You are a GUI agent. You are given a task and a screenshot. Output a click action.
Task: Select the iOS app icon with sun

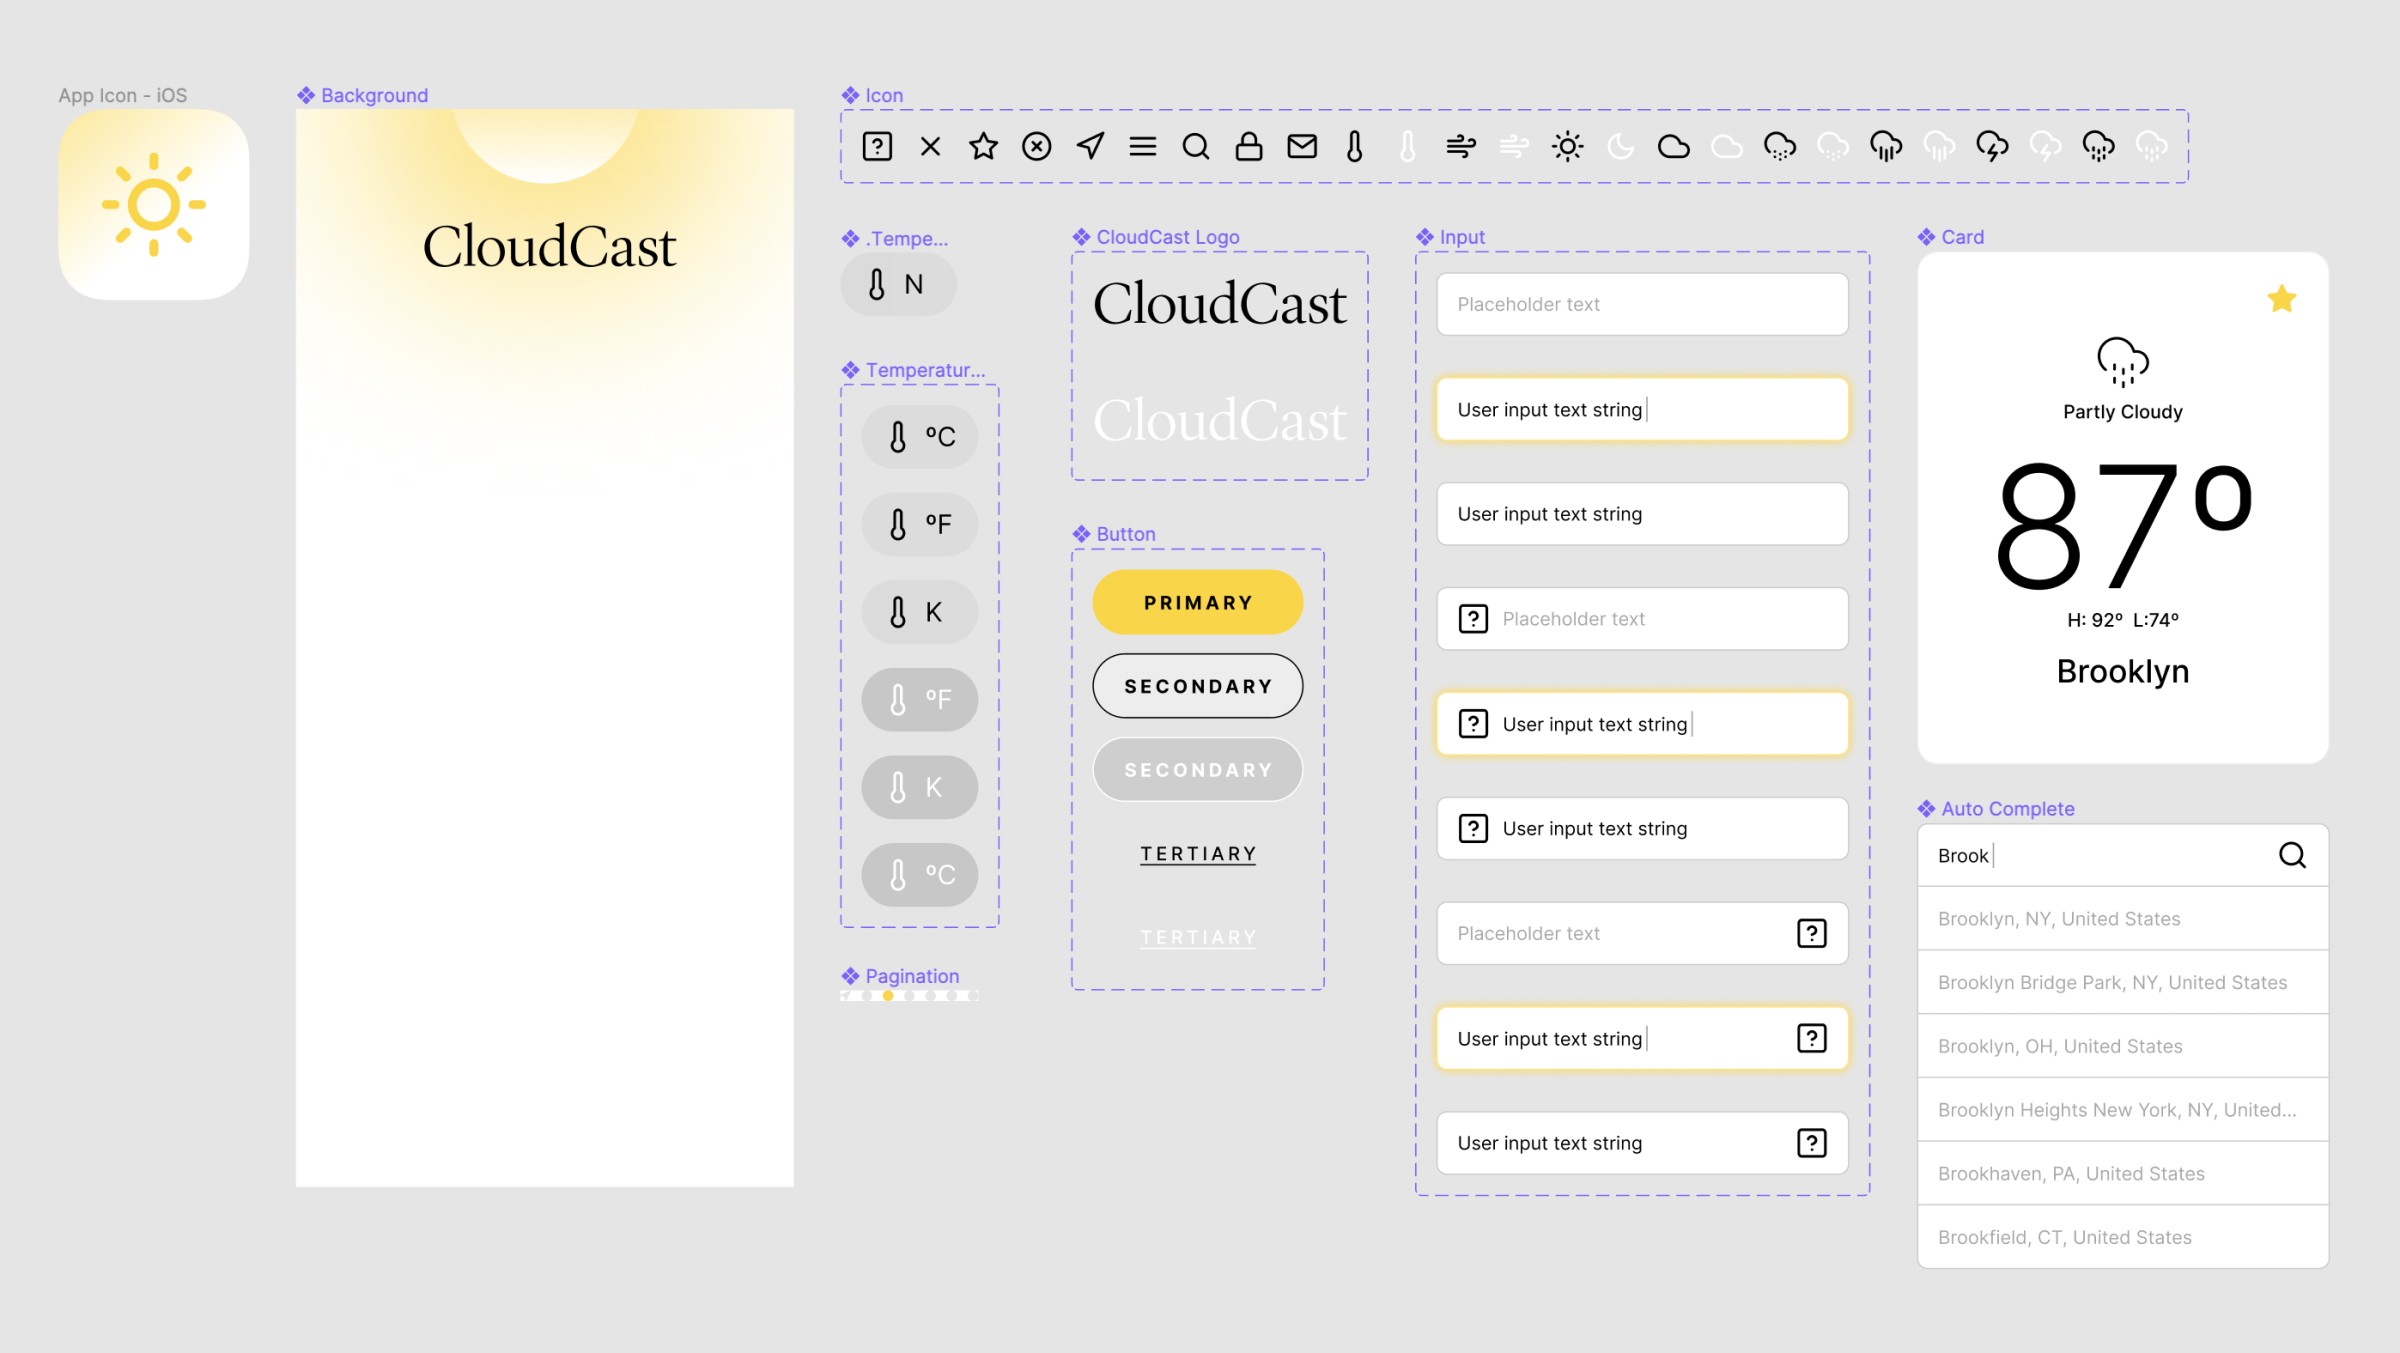[154, 204]
